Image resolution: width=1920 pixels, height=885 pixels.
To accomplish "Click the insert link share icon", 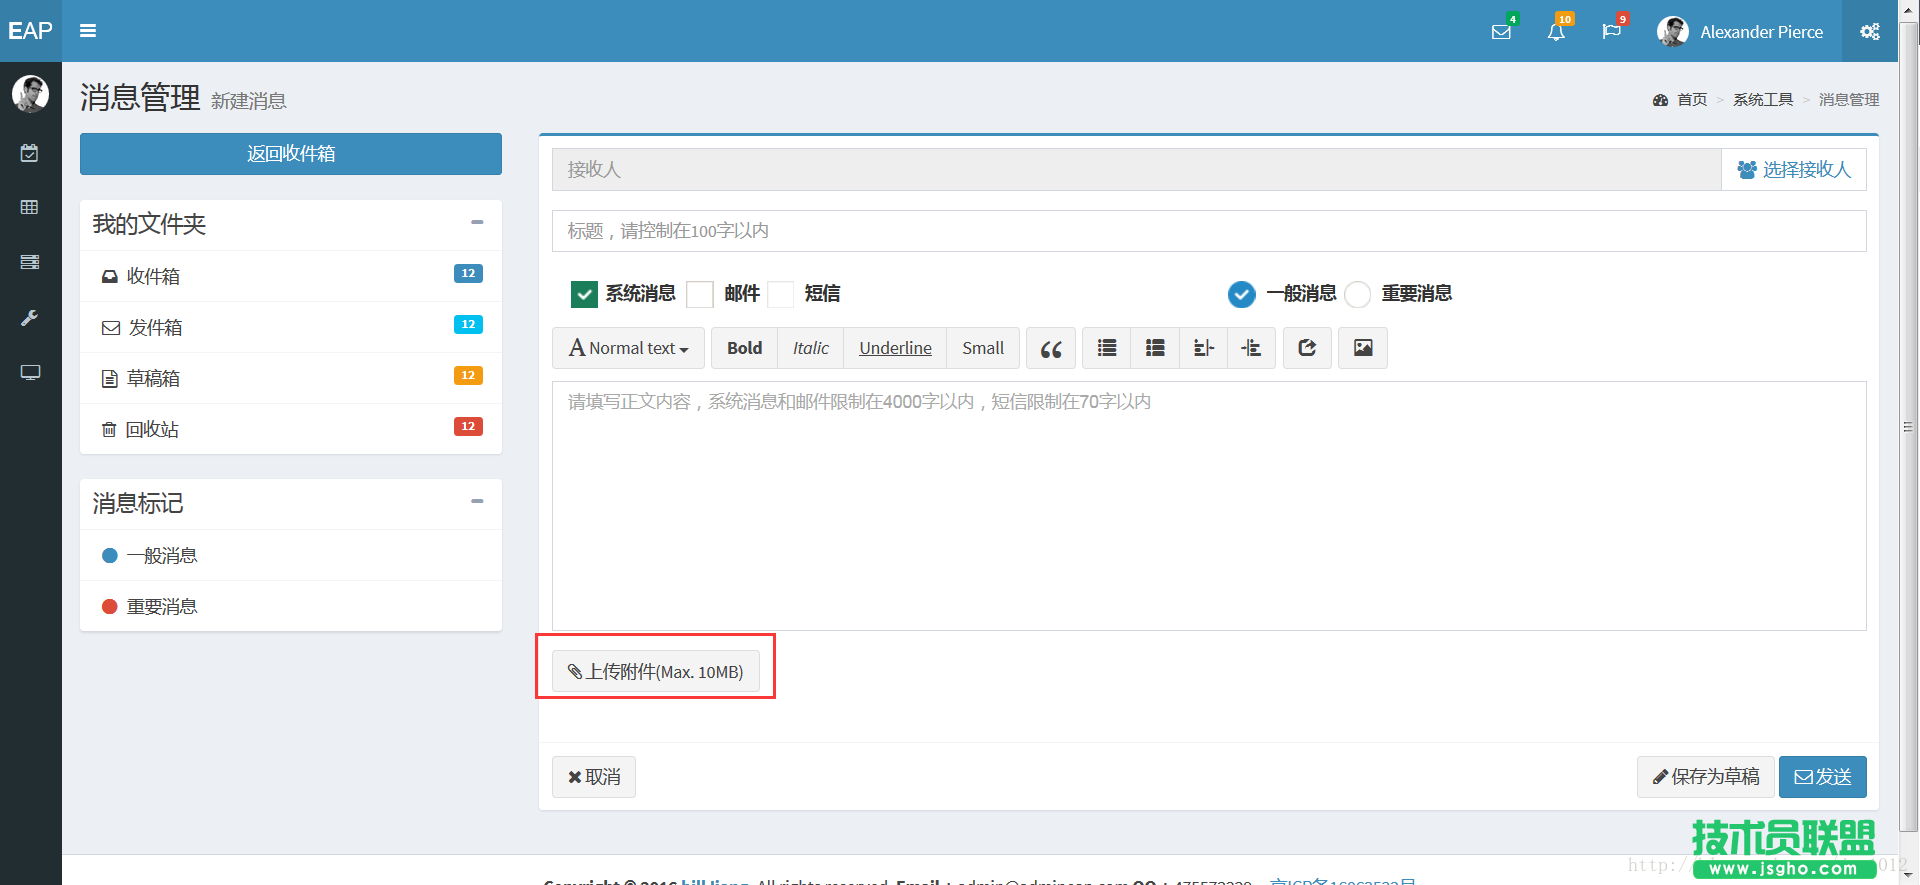I will [1306, 348].
